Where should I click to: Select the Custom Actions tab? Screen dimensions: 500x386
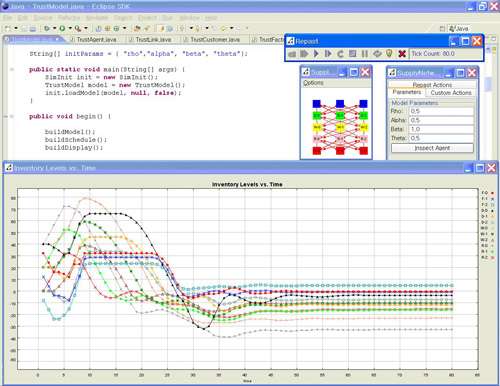click(x=451, y=93)
